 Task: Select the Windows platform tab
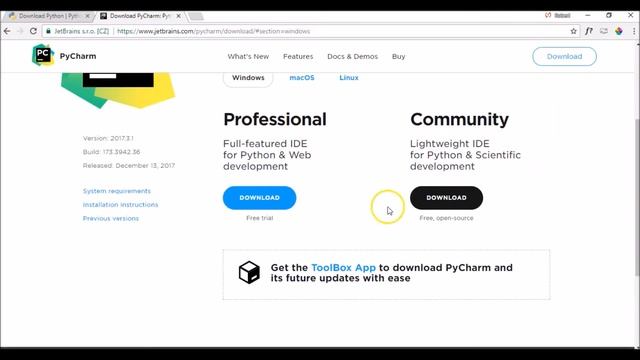(248, 78)
